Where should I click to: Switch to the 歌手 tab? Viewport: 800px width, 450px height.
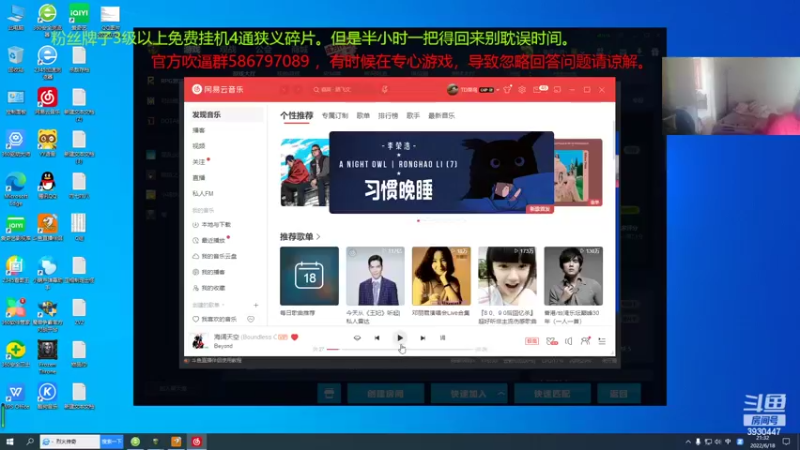pos(413,116)
